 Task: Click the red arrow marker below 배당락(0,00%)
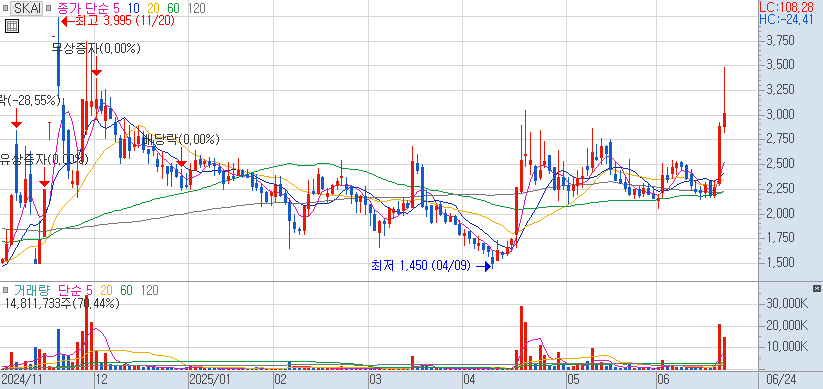pyautogui.click(x=182, y=157)
